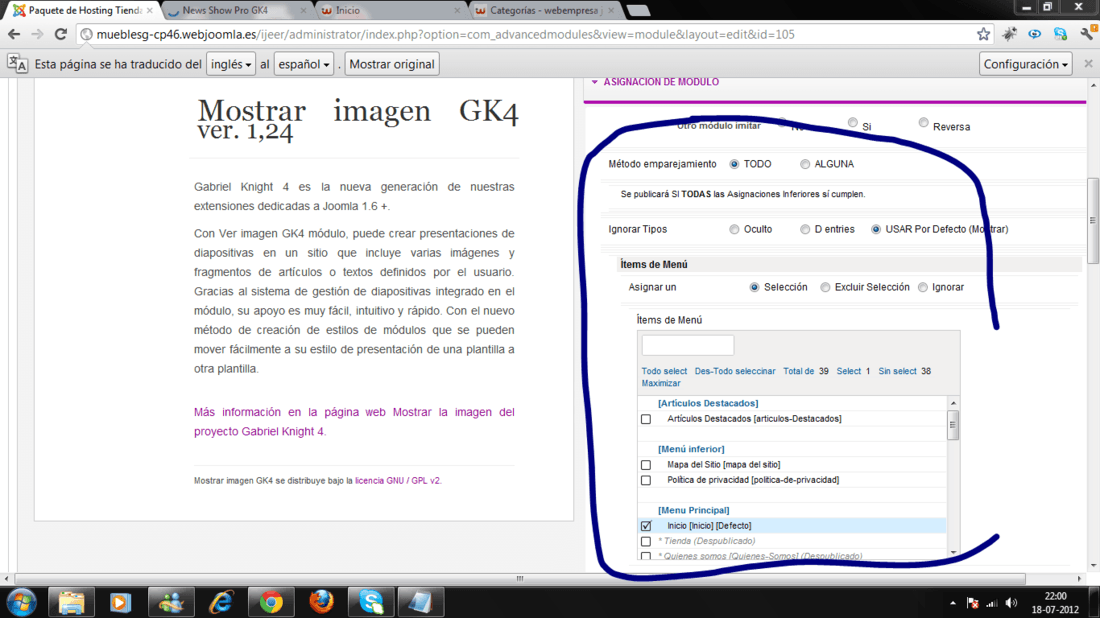Dismiss the translation bar with its X

(1088, 64)
